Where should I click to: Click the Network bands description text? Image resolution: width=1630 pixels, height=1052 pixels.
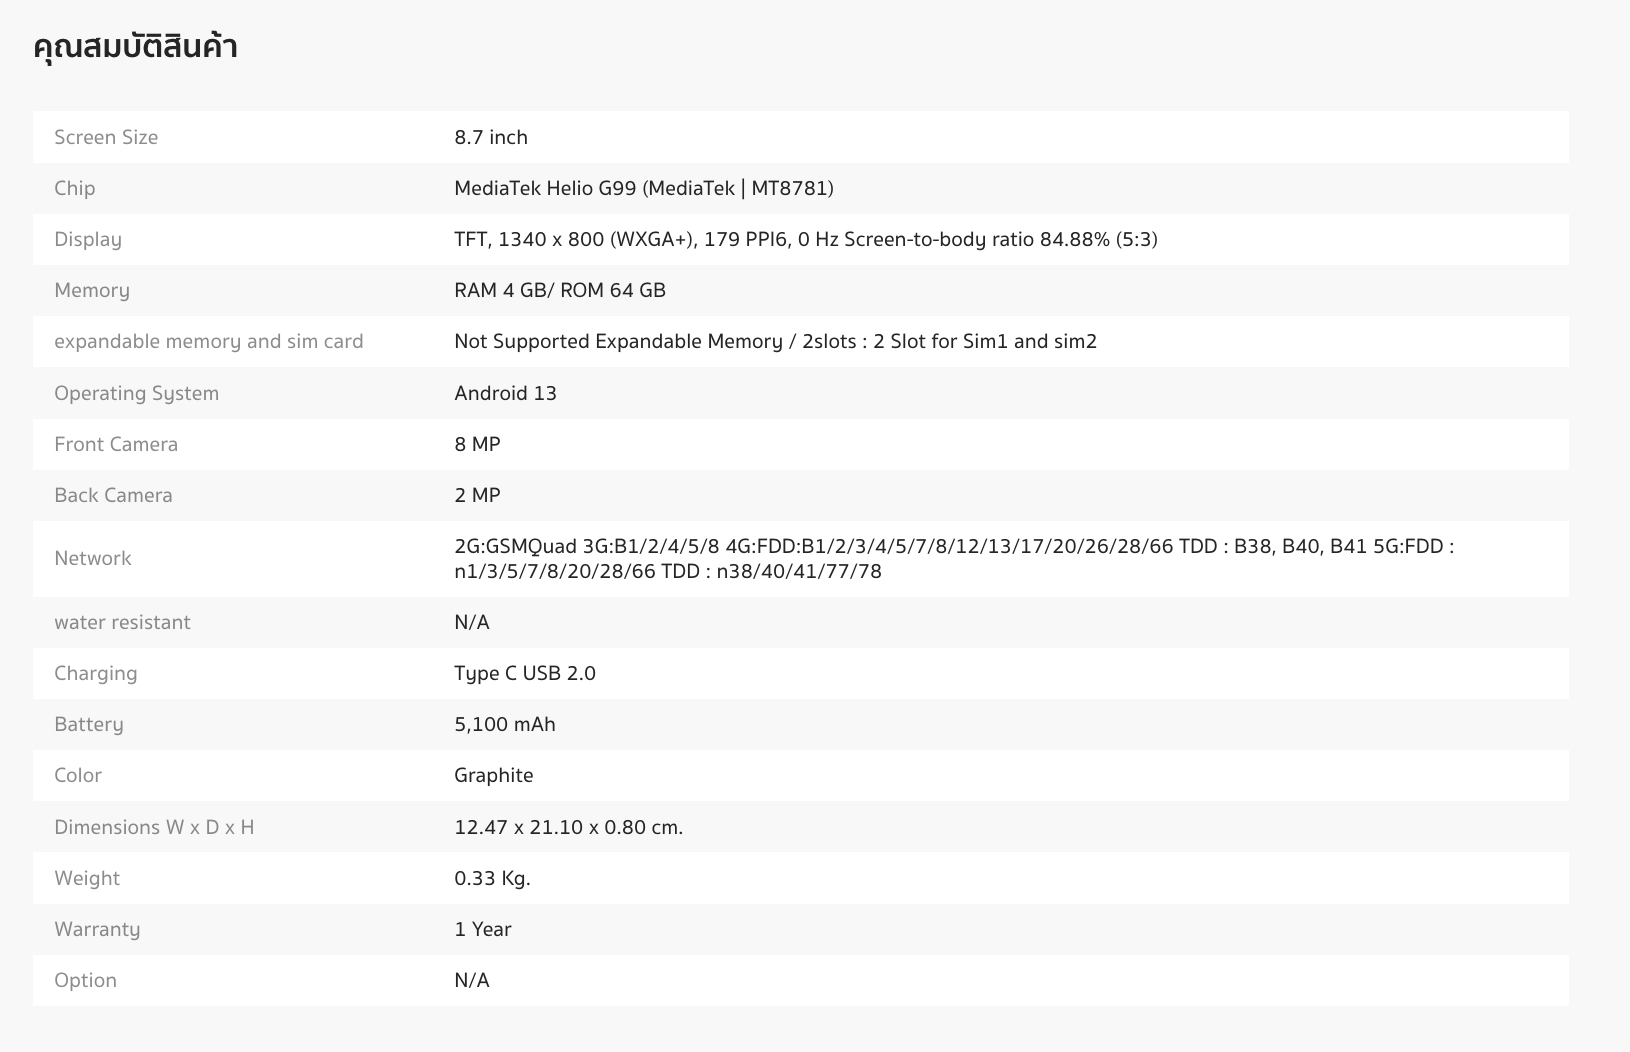[953, 558]
